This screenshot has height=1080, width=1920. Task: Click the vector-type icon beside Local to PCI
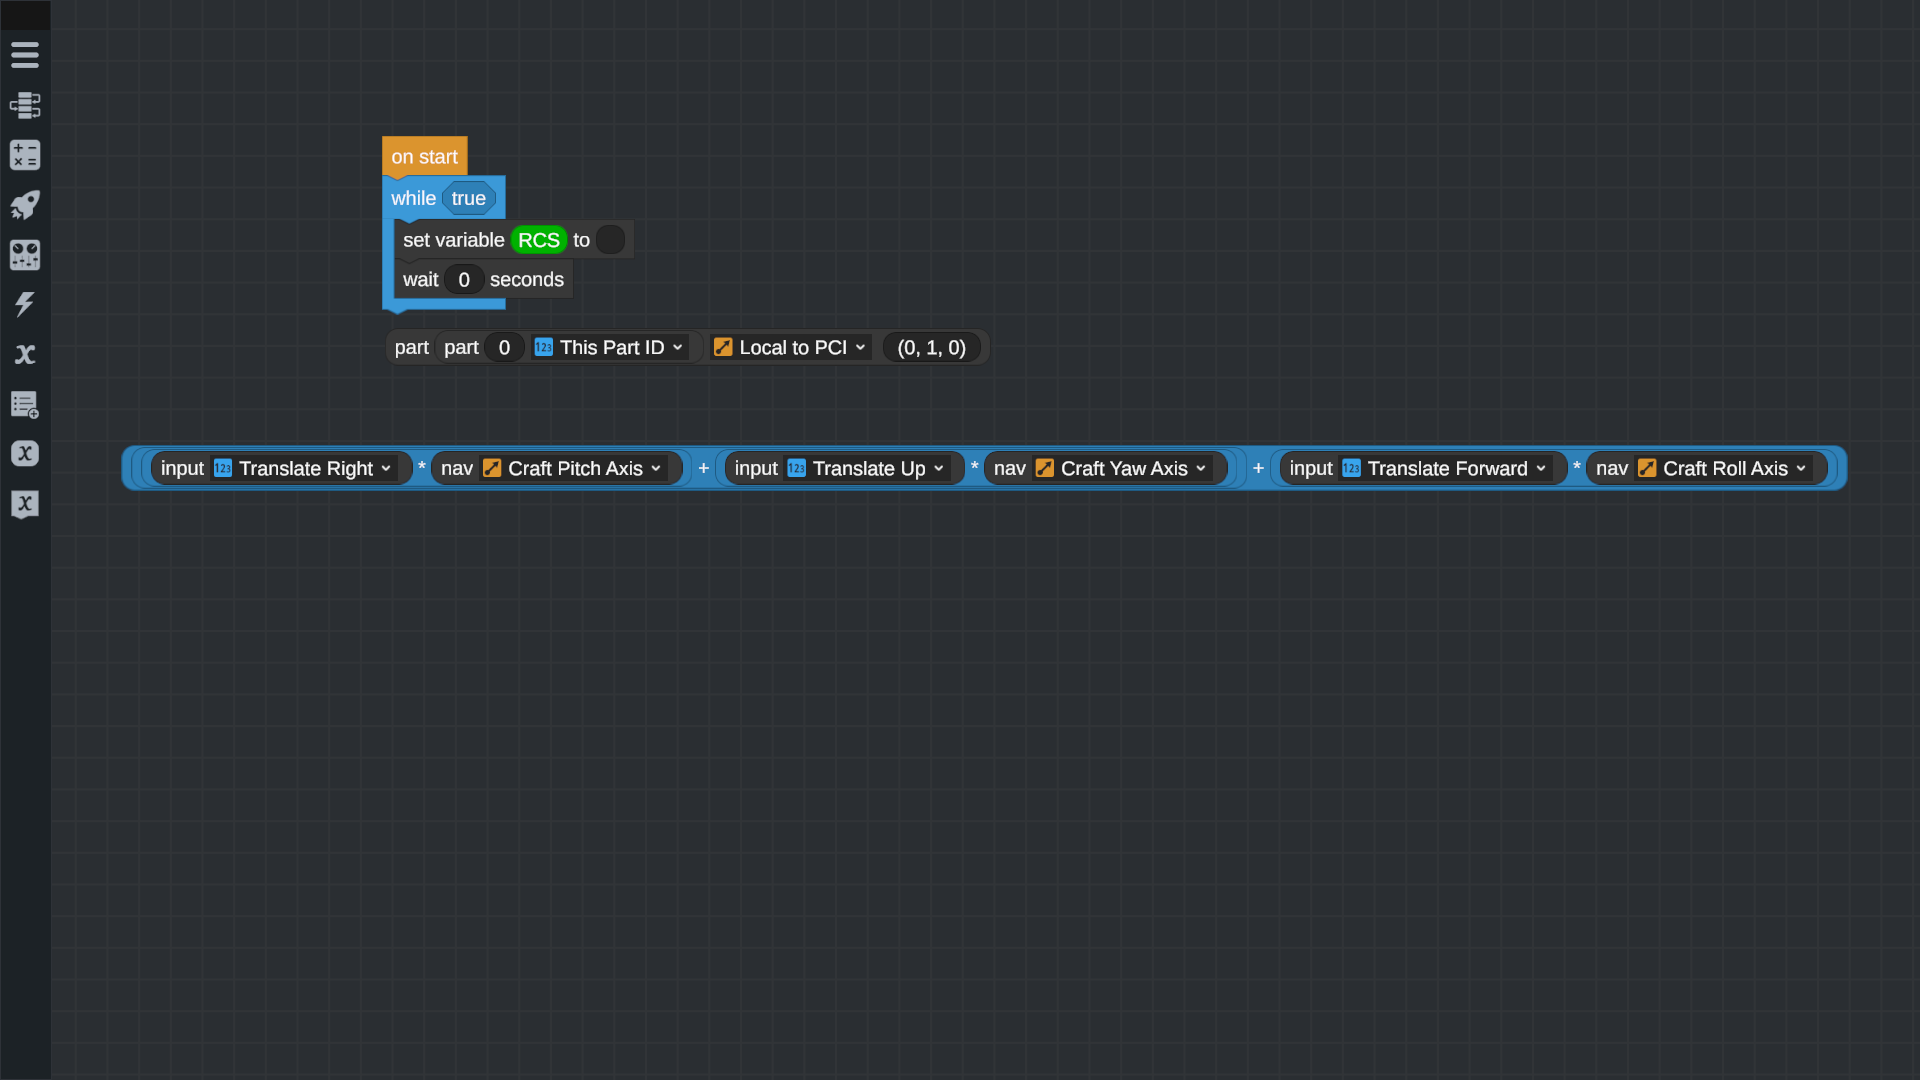point(723,347)
